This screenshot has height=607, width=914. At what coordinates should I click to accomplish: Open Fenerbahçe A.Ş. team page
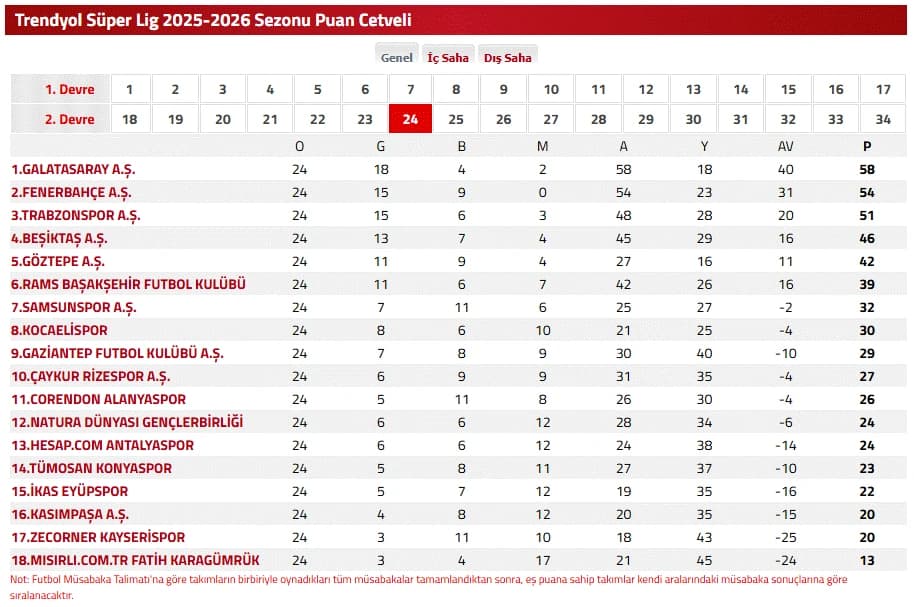pyautogui.click(x=71, y=192)
